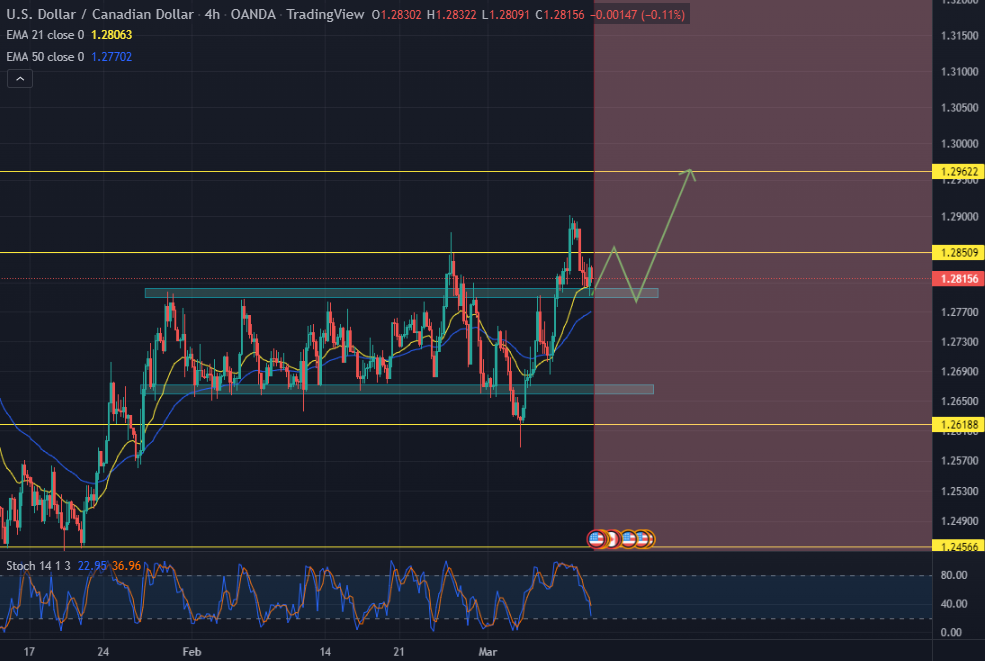Click the yellow 1.24566 price label on the axis
Viewport: 985px width, 661px height.
959,547
